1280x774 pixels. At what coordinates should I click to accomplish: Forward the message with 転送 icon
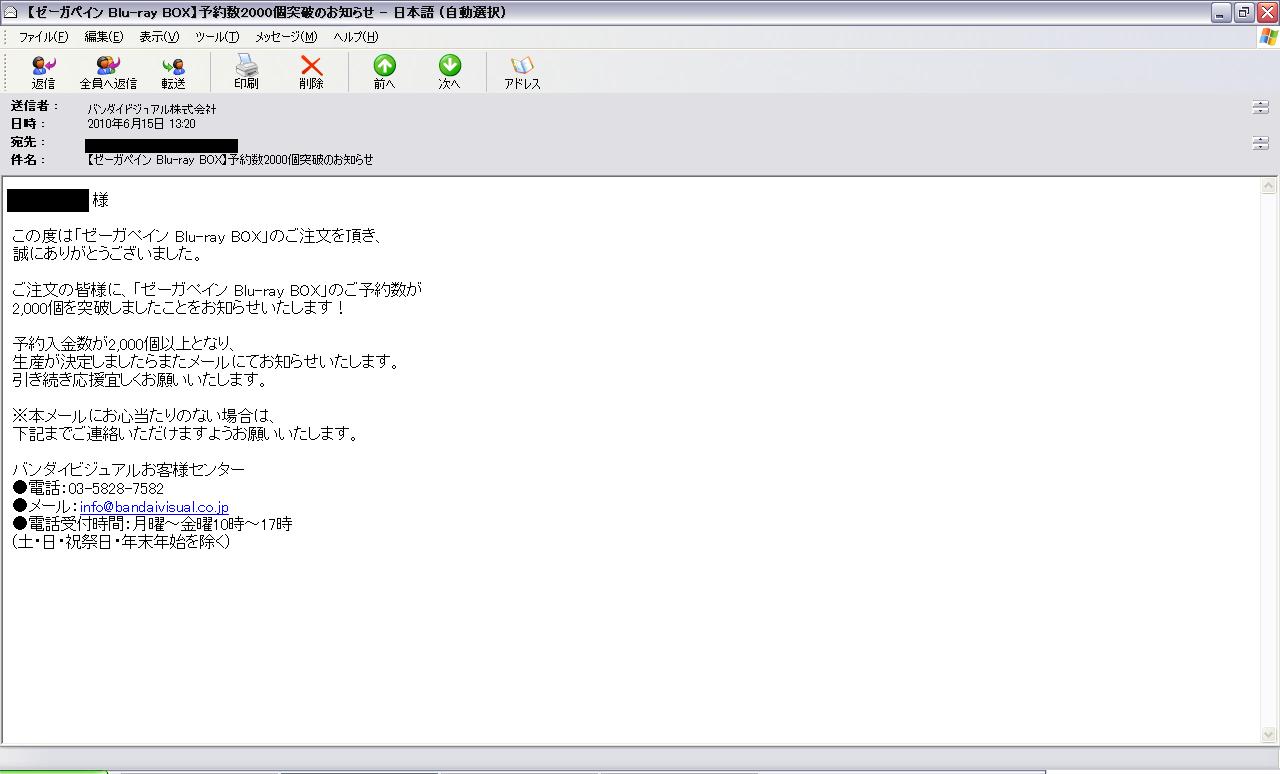173,72
